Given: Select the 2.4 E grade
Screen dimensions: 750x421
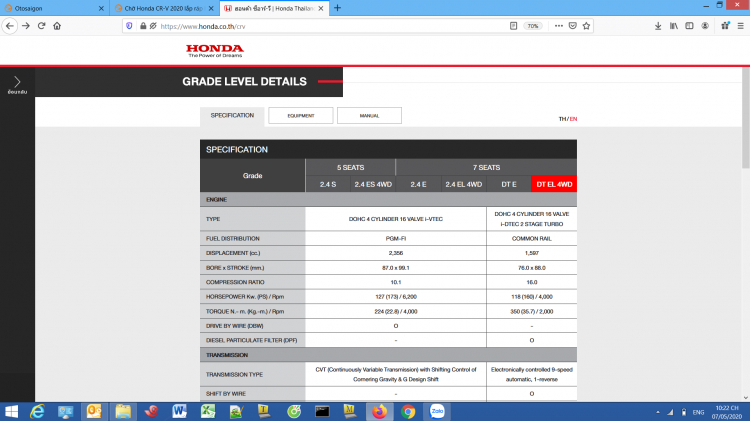Looking at the screenshot, I should pyautogui.click(x=418, y=184).
